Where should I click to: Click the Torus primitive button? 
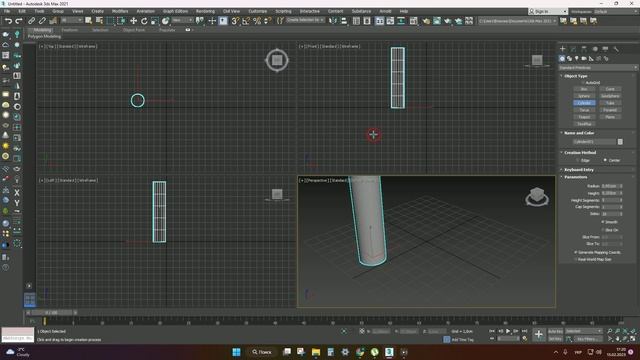click(584, 110)
